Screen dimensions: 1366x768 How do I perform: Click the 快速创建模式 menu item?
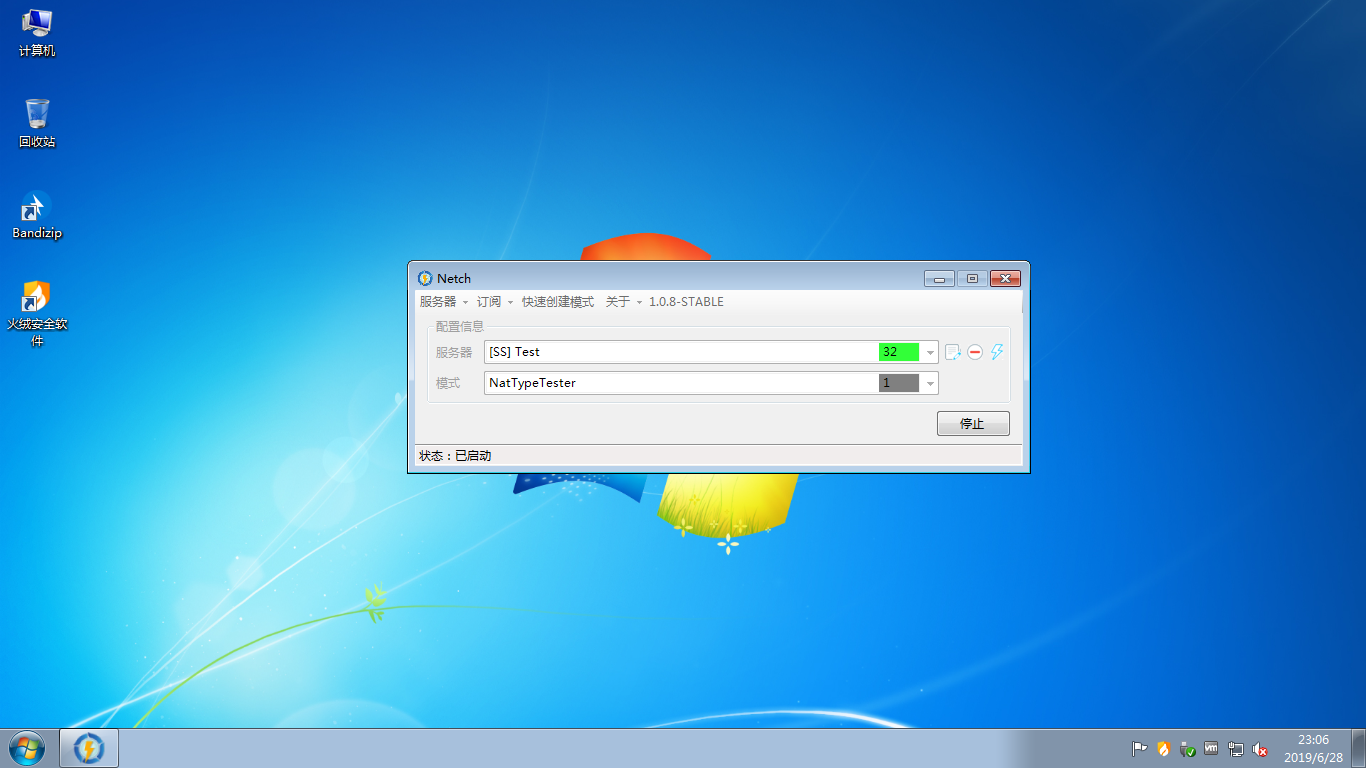pos(557,301)
